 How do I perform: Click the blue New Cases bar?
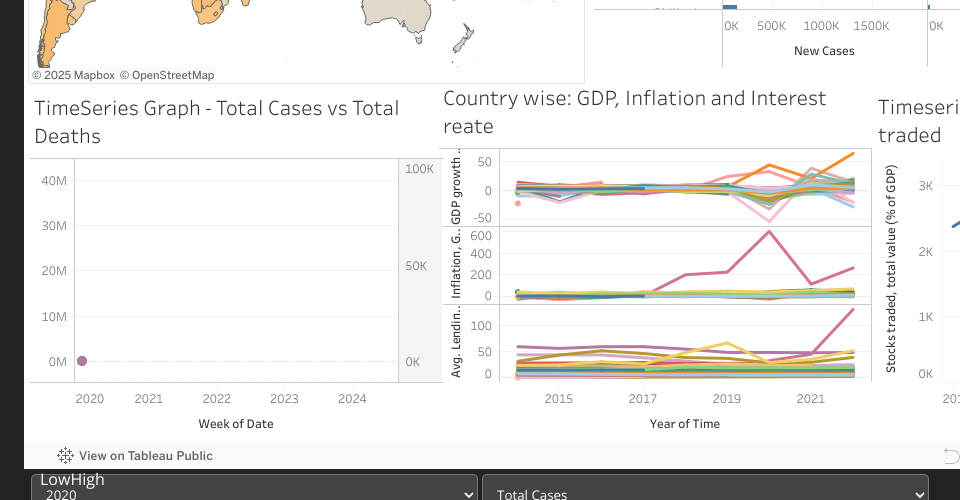pos(728,5)
